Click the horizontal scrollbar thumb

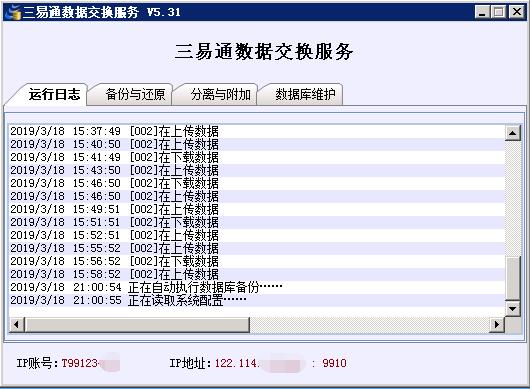coord(137,325)
